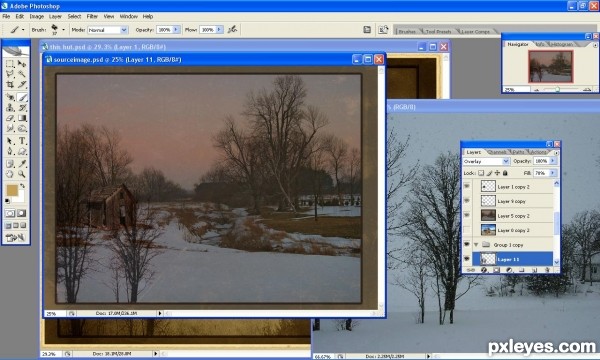This screenshot has height=360, width=600.
Task: Switch to Standard Mode editing
Action: (10, 213)
